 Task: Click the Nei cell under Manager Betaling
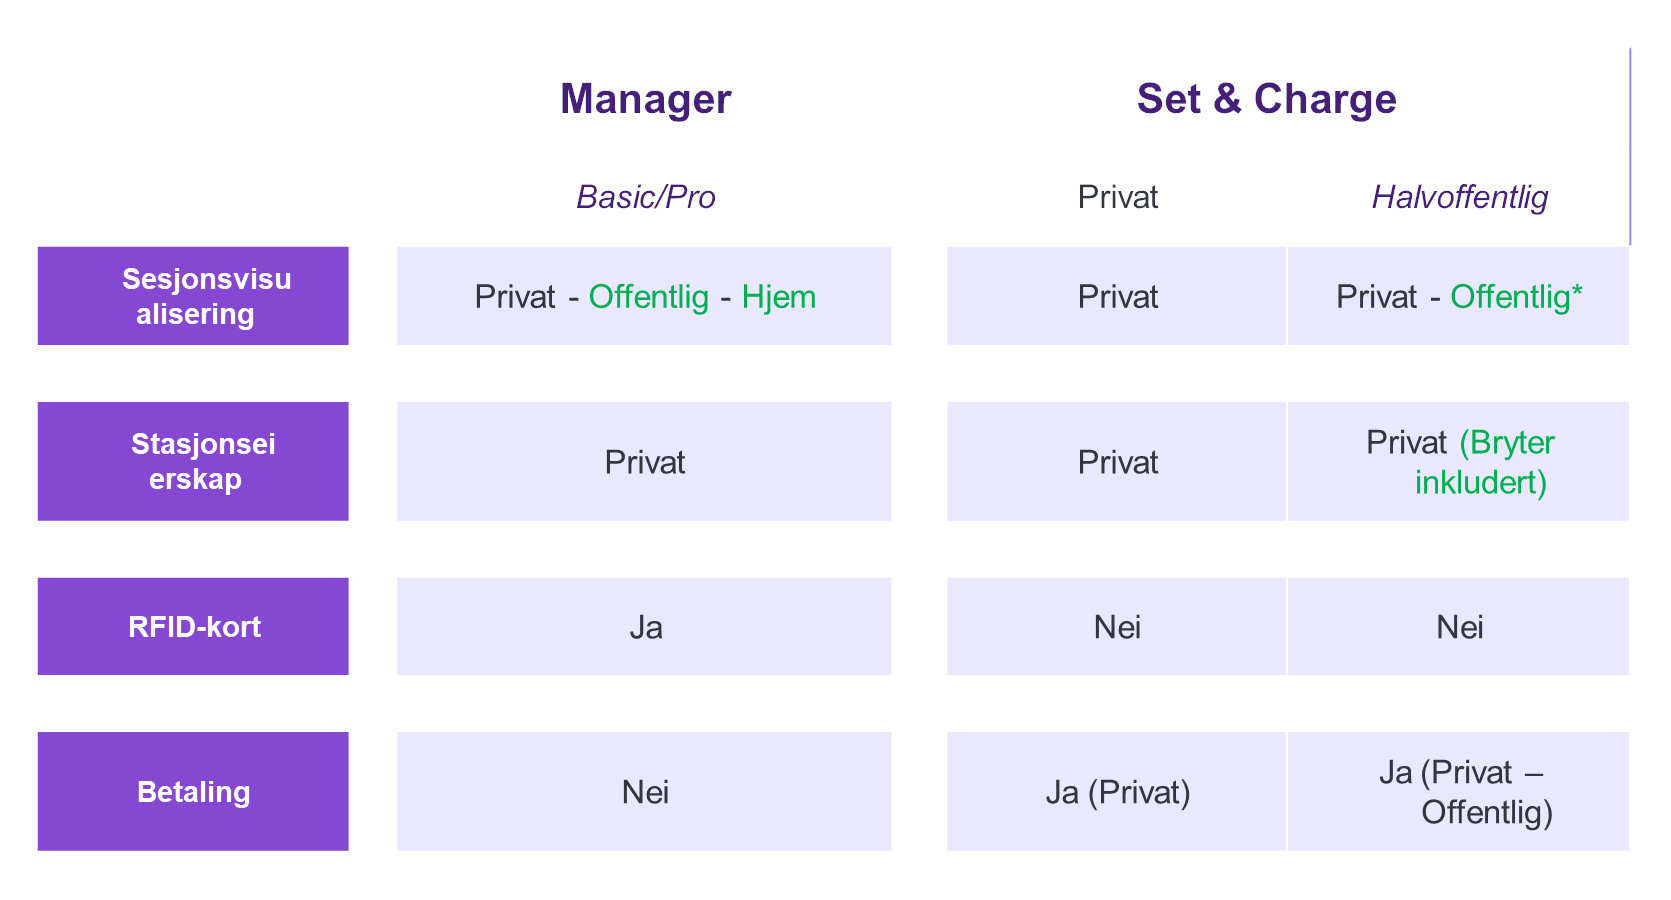coord(644,791)
